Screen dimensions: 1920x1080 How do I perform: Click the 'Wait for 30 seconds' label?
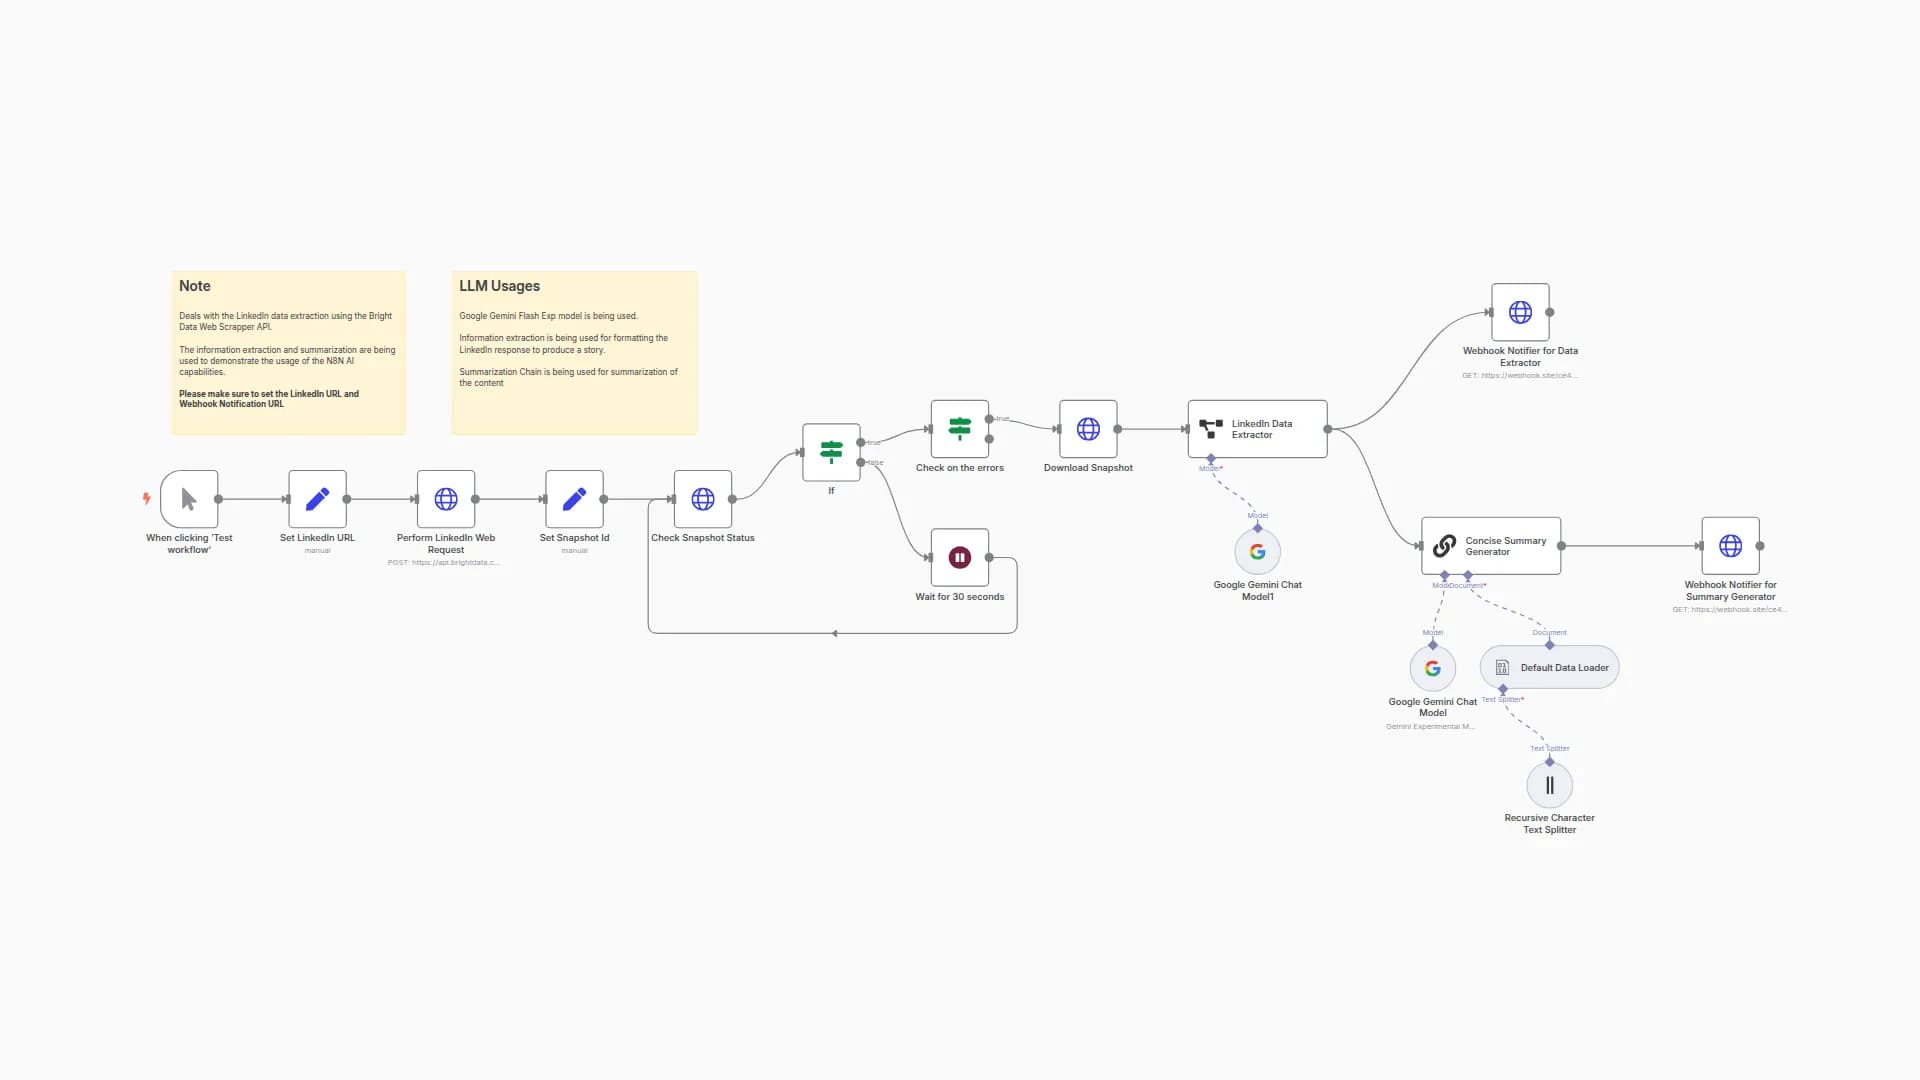pos(960,597)
